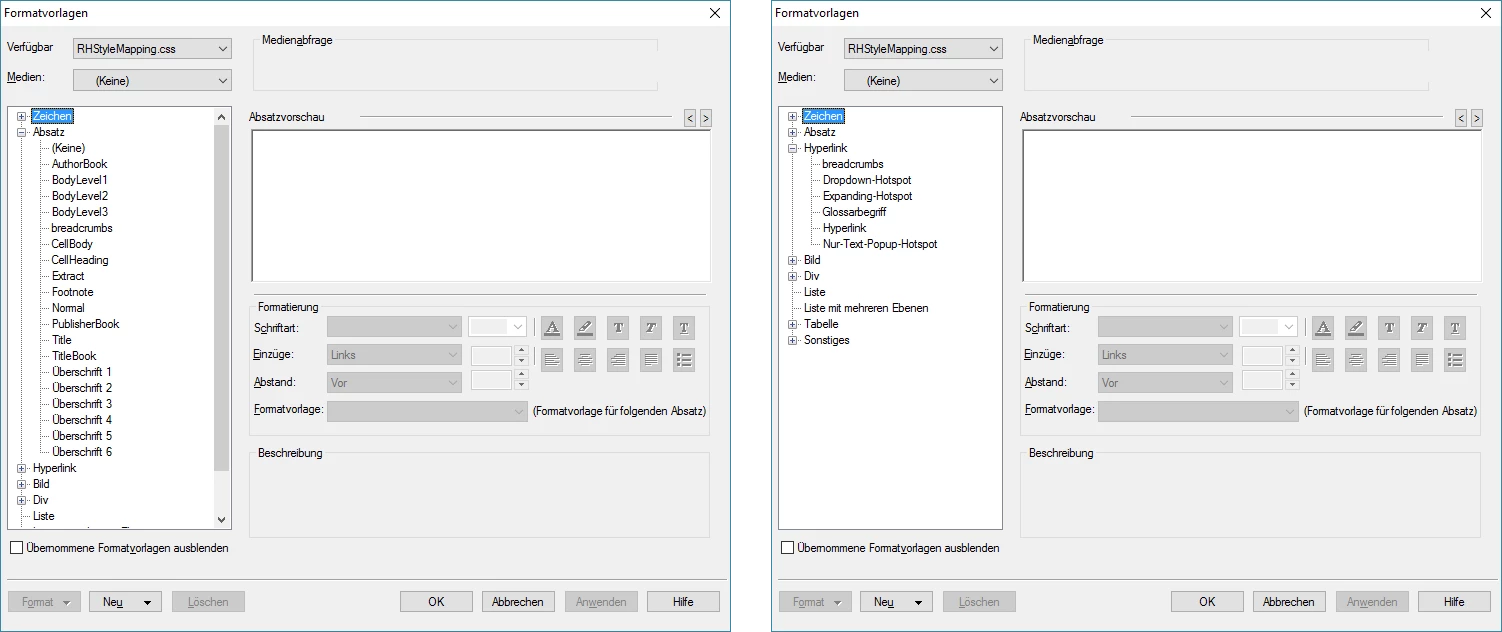This screenshot has width=1502, height=632.
Task: Expand Tabelle node in right dialog tree
Action: point(793,324)
